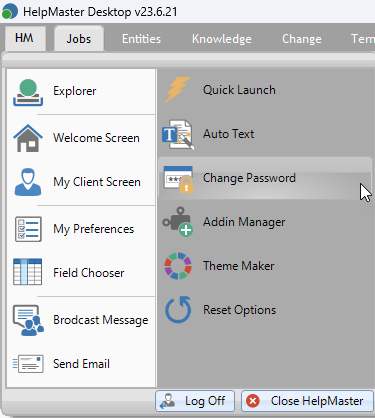Launch Quick Launch lightning bolt icon
The image size is (375, 418).
click(177, 90)
